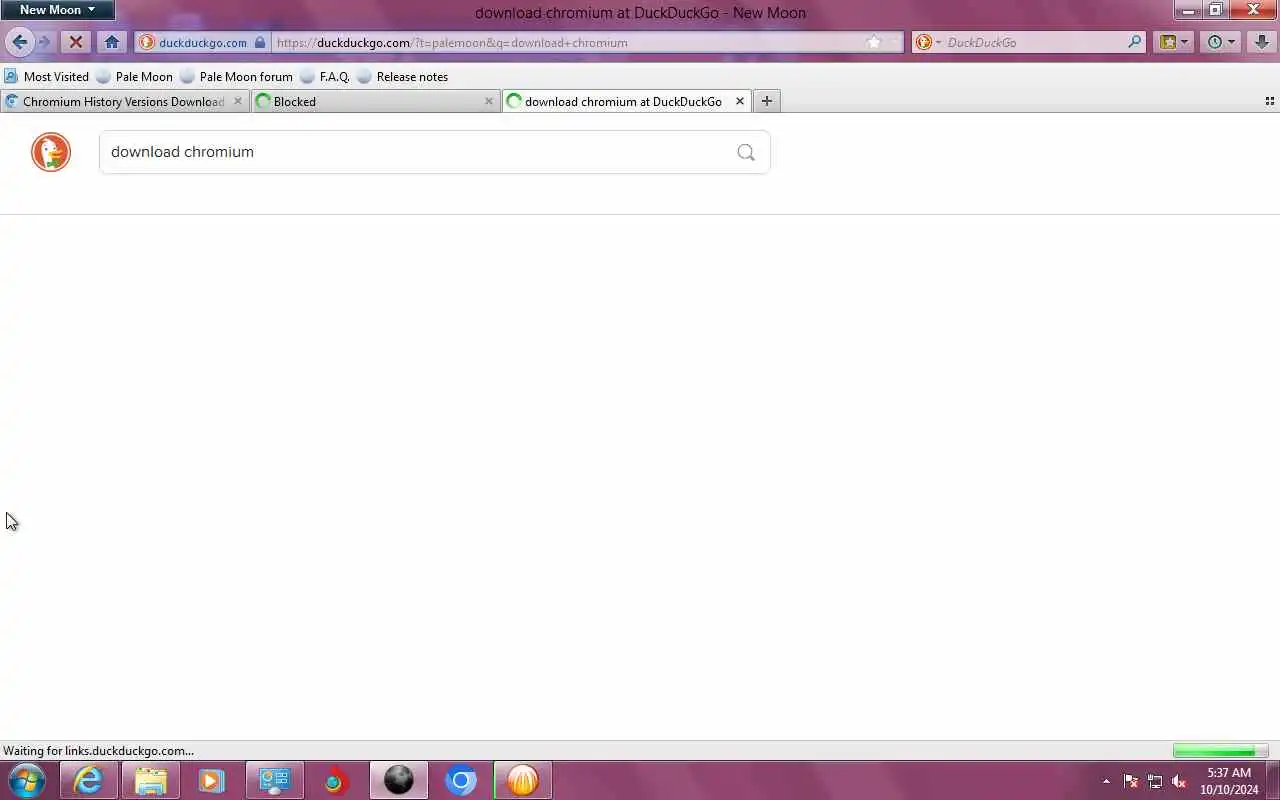Image resolution: width=1280 pixels, height=800 pixels.
Task: Click the DuckDuckGo toolbar search field
Action: coord(1035,42)
